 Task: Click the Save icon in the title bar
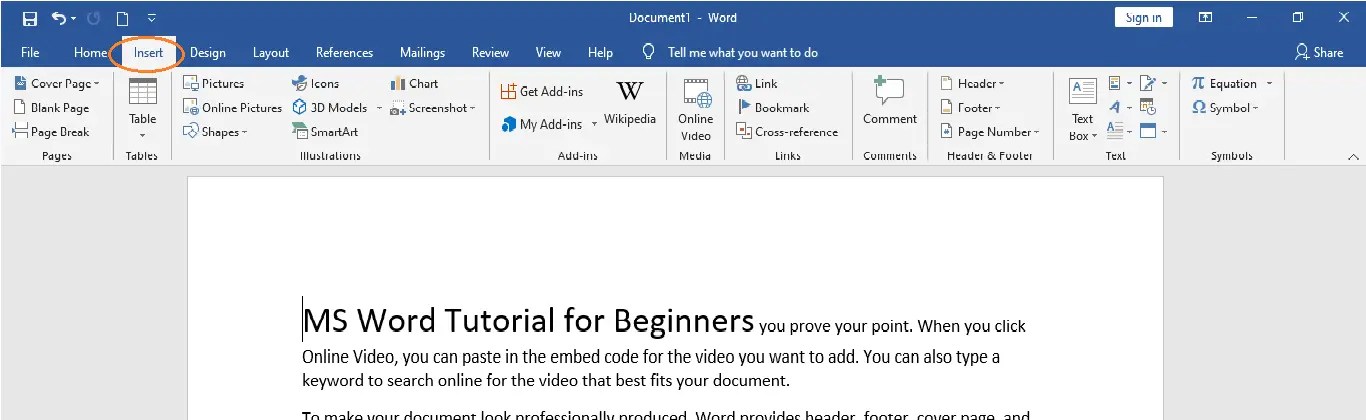29,18
